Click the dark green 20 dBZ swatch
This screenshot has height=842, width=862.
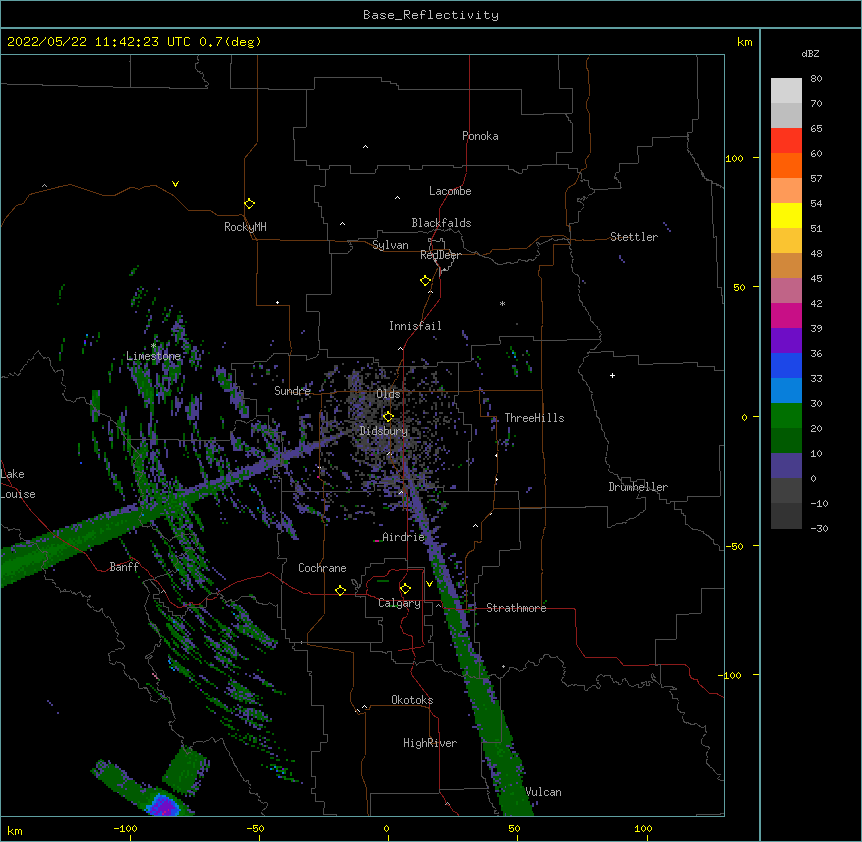[x=786, y=440]
